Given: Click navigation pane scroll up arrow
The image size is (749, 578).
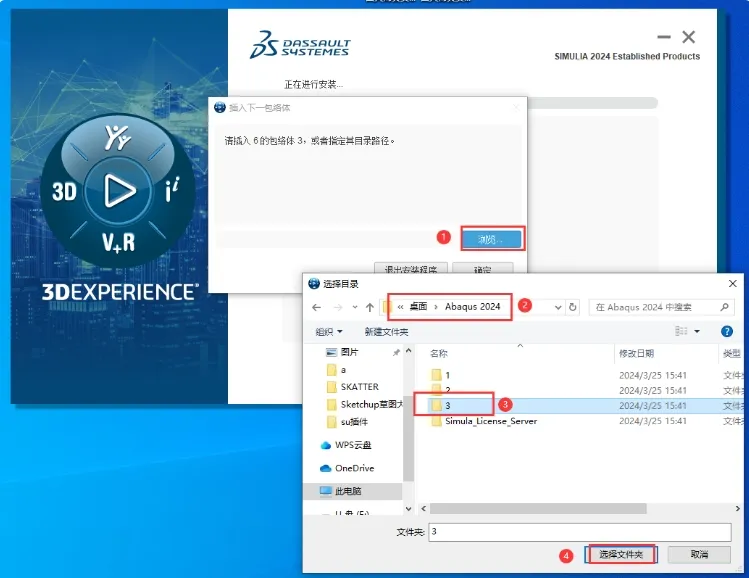Looking at the screenshot, I should point(408,350).
